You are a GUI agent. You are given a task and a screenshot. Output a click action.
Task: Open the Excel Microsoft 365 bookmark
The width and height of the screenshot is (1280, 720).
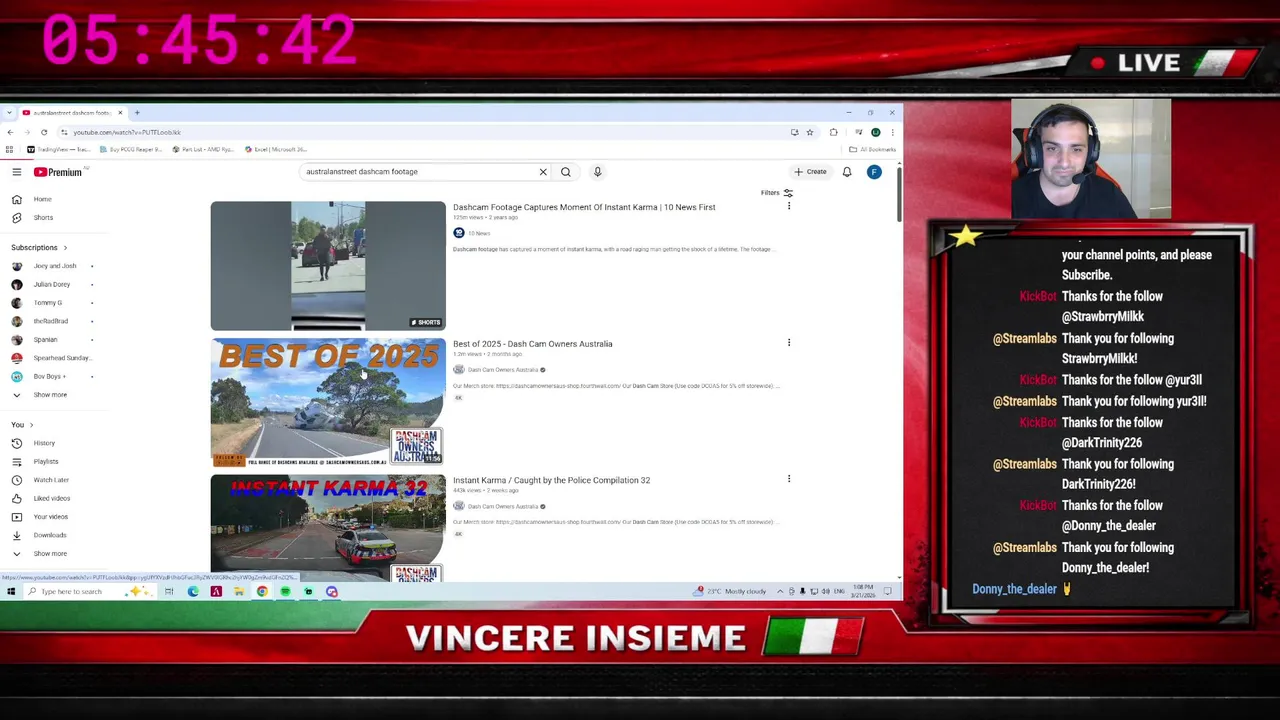[276, 149]
